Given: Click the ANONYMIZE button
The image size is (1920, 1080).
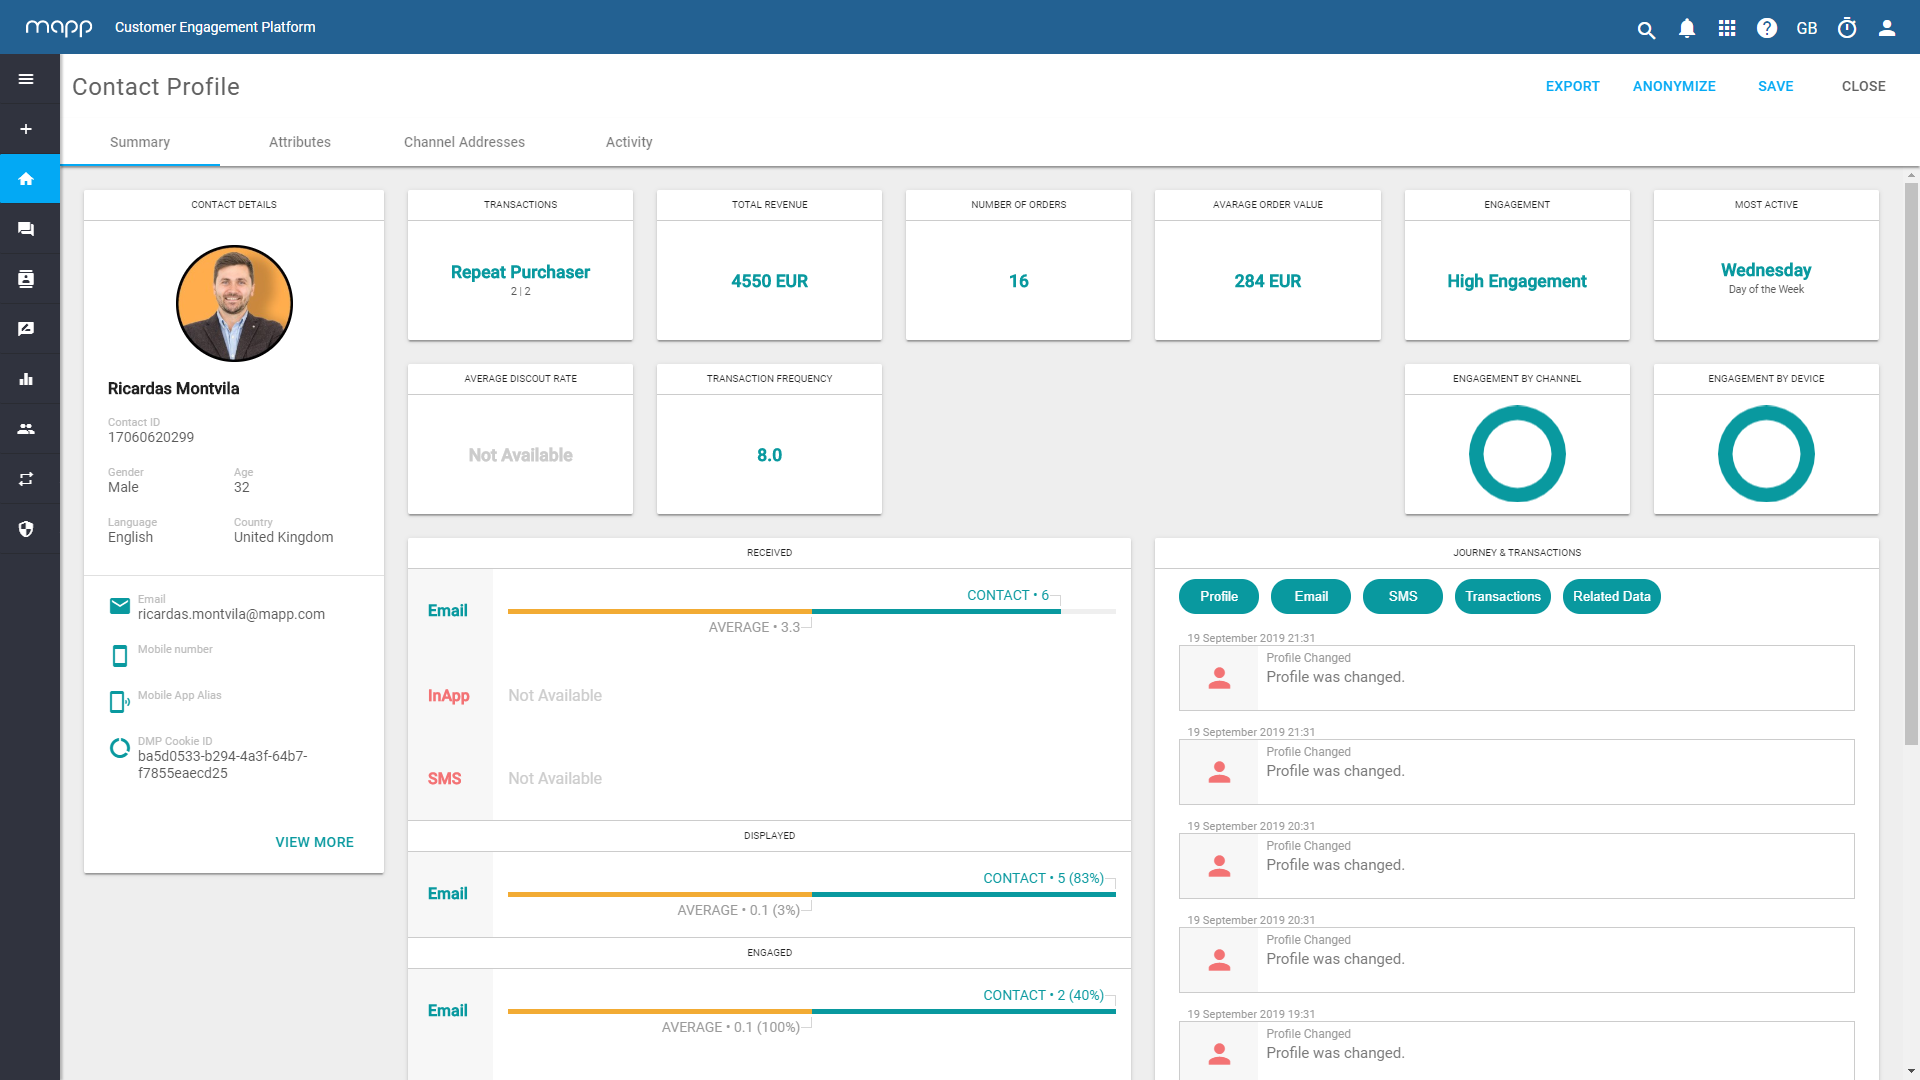Looking at the screenshot, I should (1674, 86).
